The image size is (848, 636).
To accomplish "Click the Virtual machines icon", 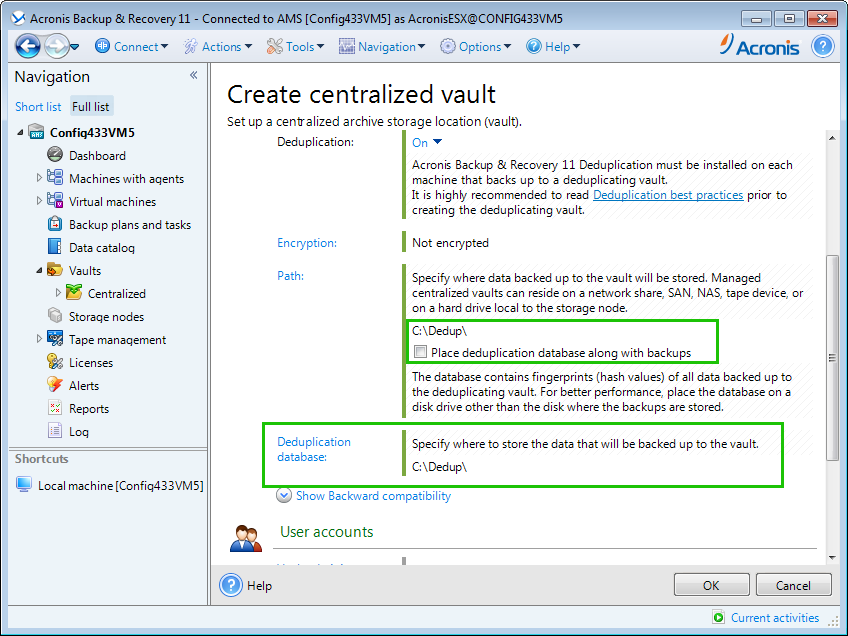I will pos(55,201).
